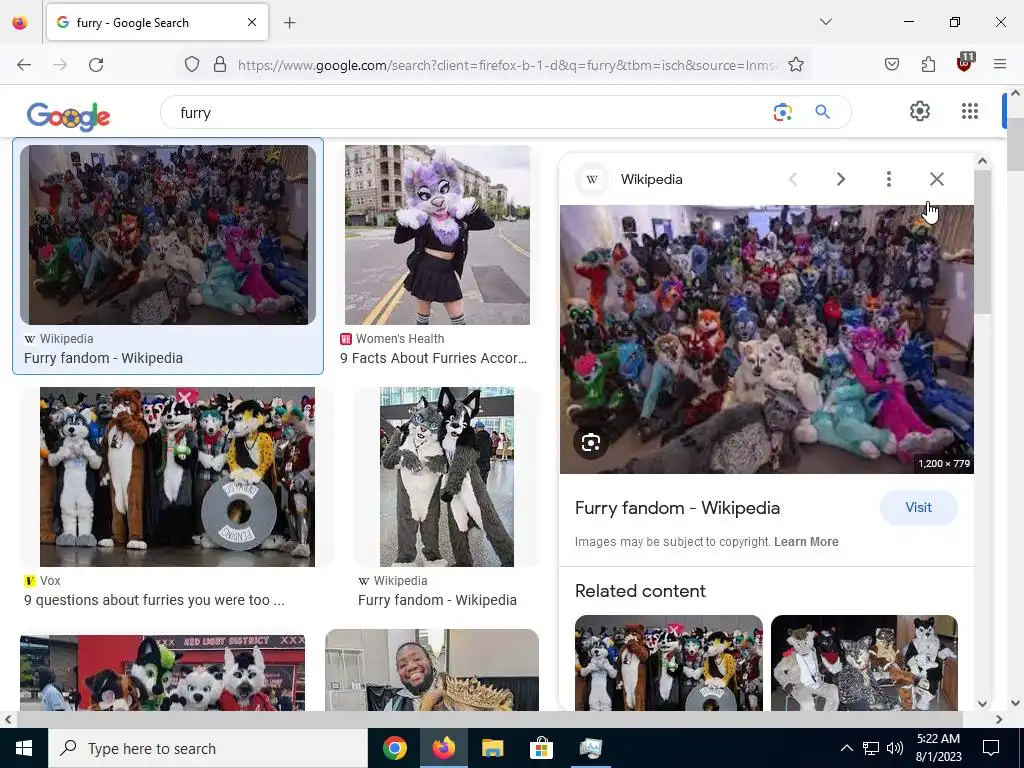The image size is (1024, 768).
Task: Search inside this image with Lens
Action: (590, 443)
